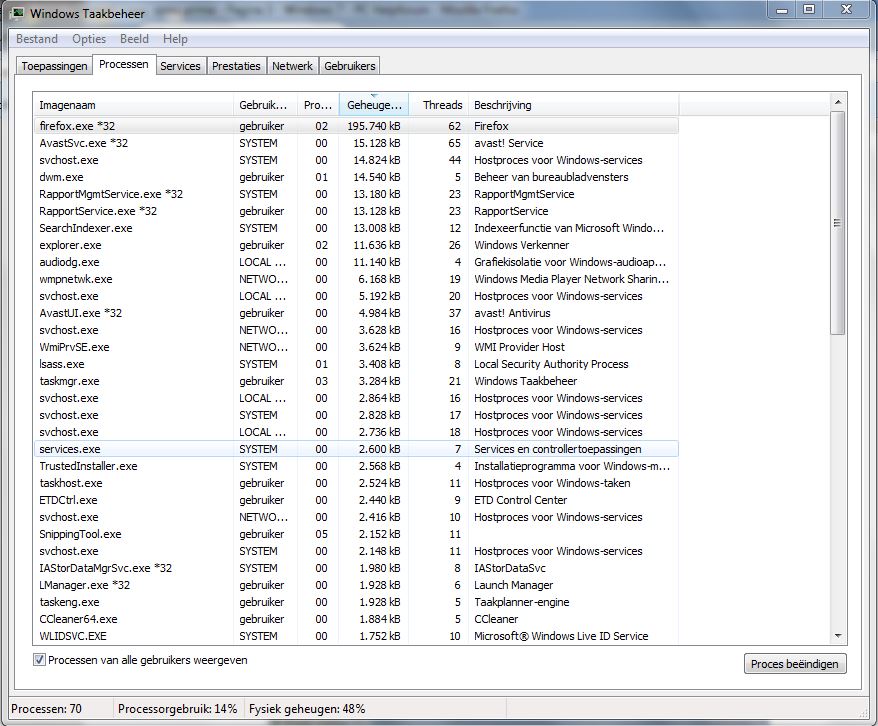Open the Netwerk tab
The image size is (878, 726).
tap(292, 66)
